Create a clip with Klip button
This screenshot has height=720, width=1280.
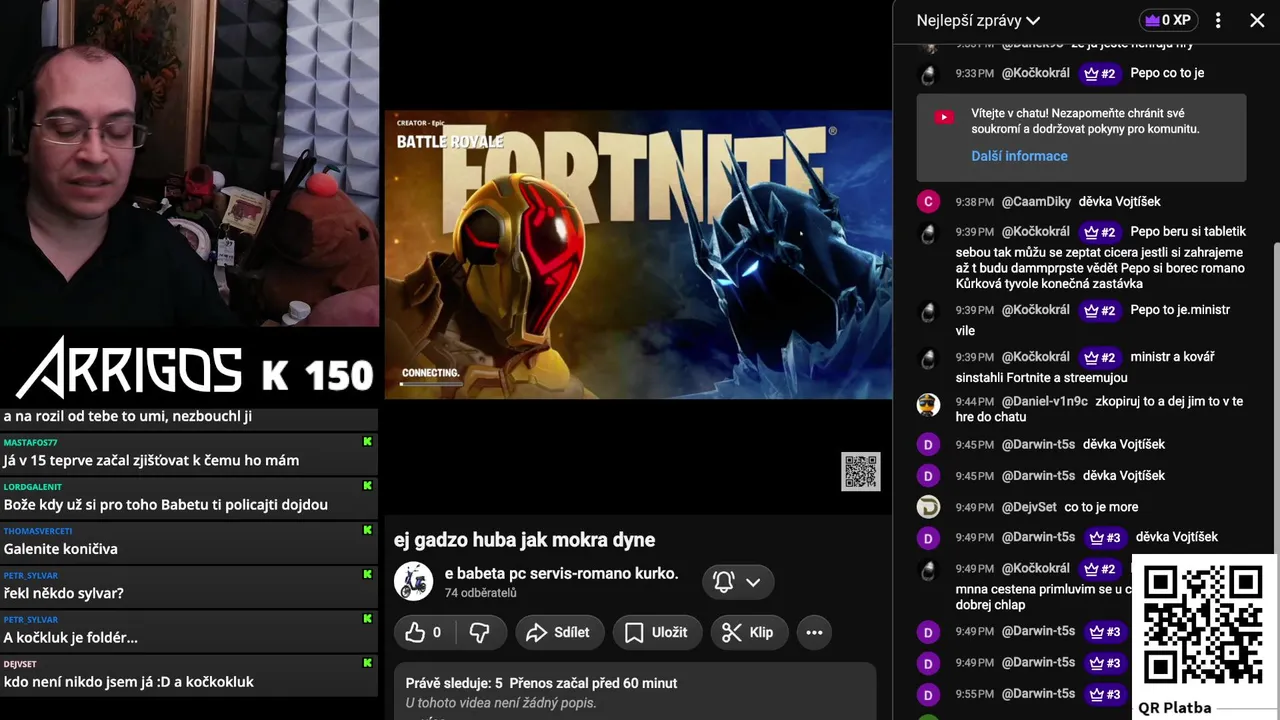748,632
